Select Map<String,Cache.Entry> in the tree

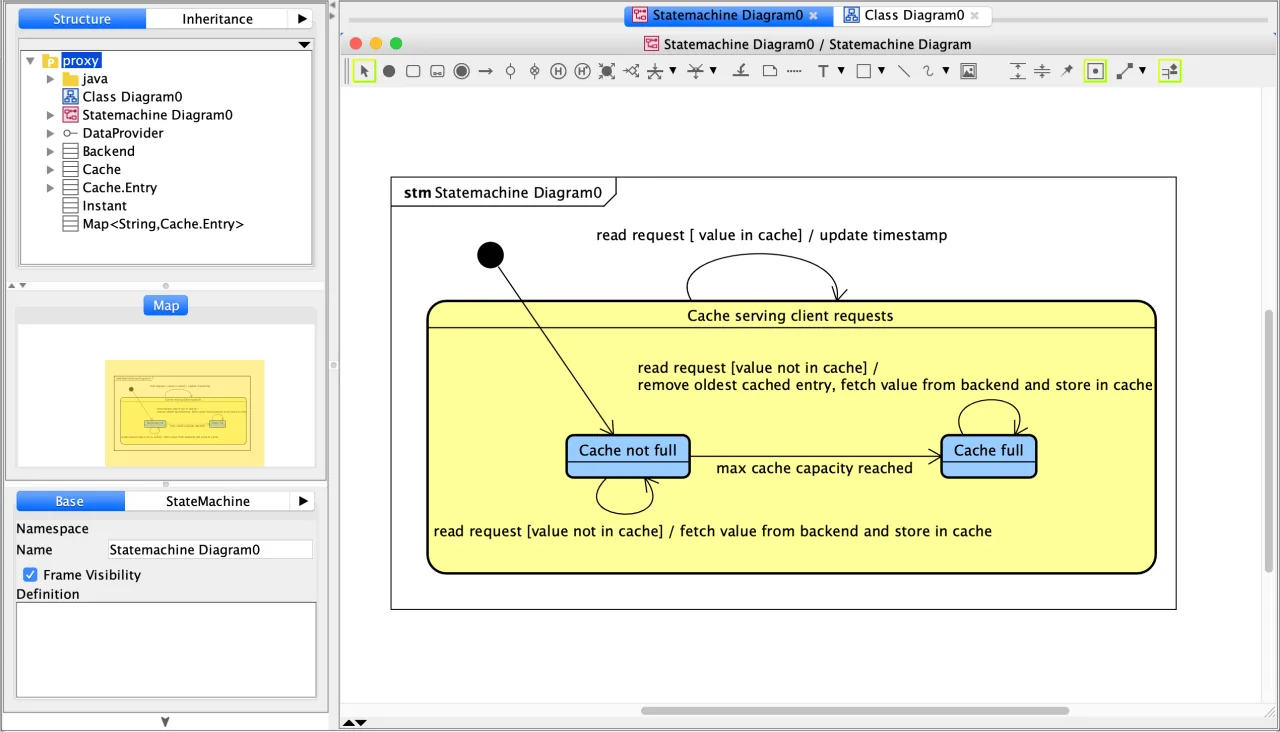[163, 224]
